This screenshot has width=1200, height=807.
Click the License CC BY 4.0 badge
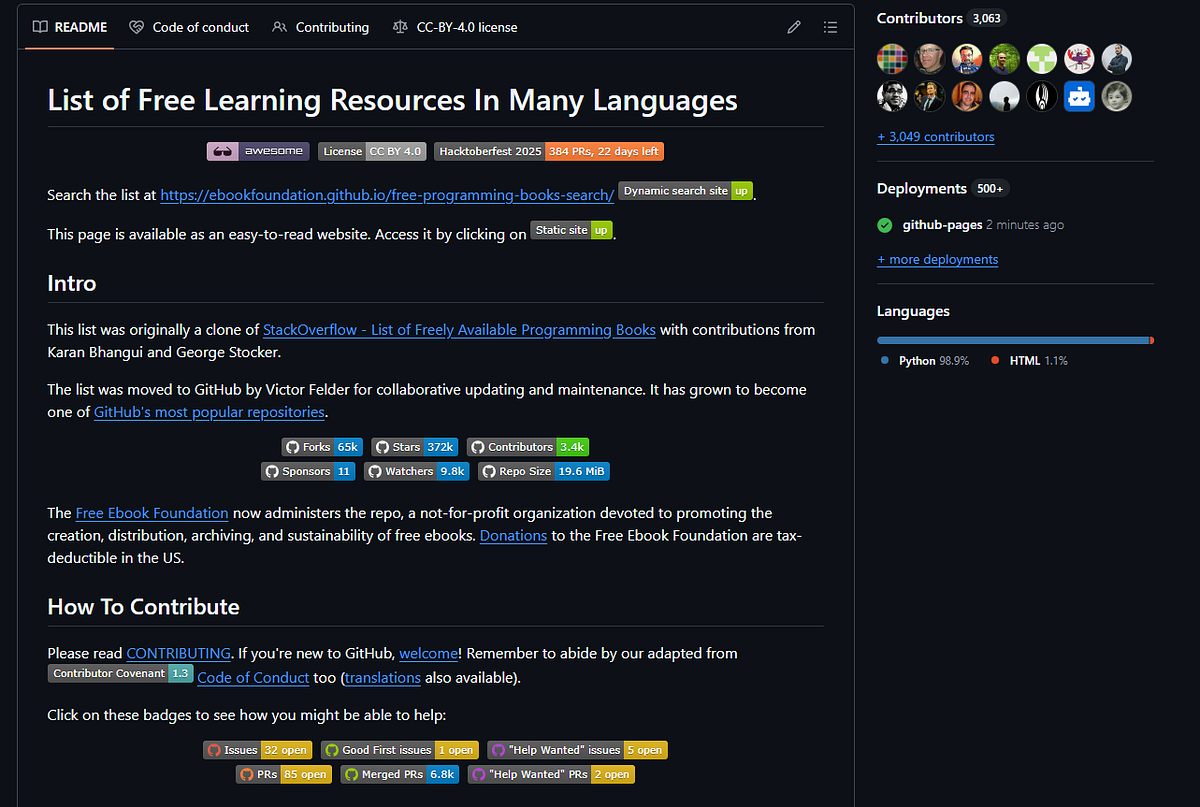click(373, 151)
